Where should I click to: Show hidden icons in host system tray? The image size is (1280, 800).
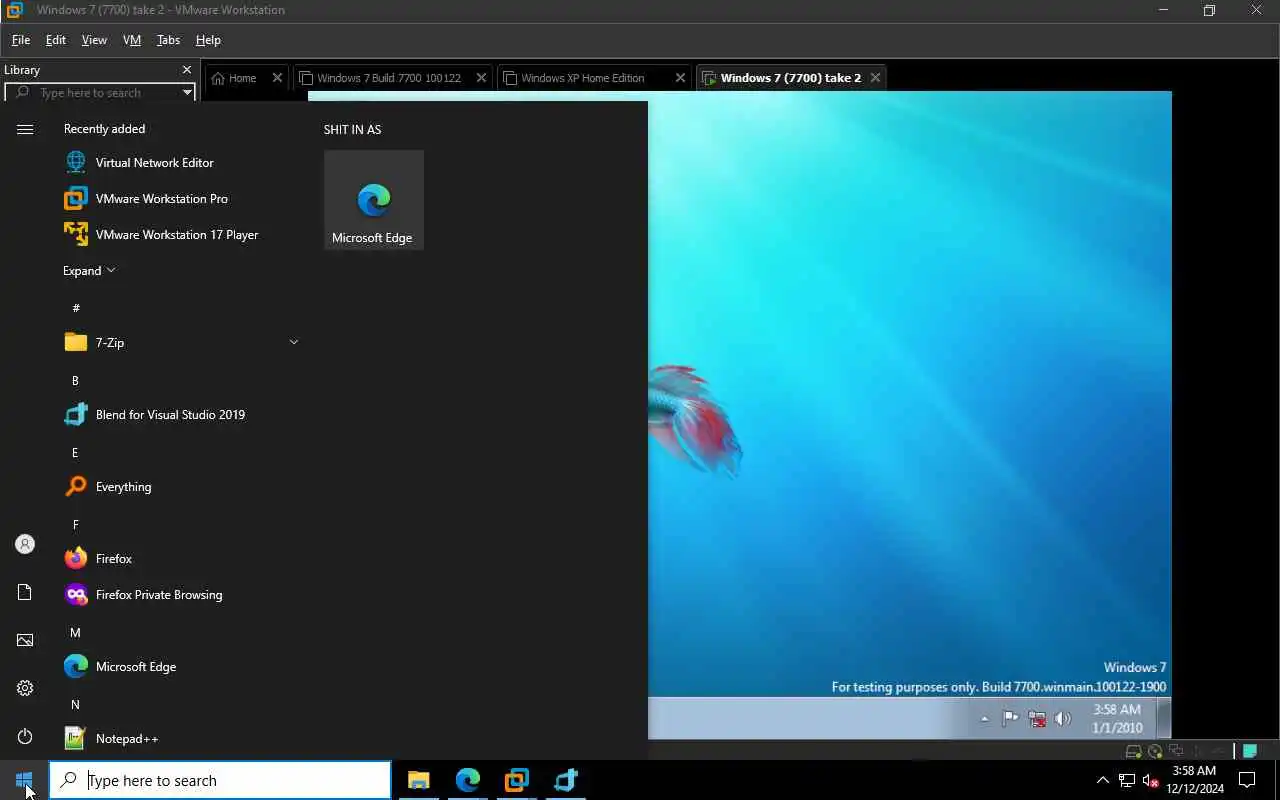click(x=1102, y=780)
